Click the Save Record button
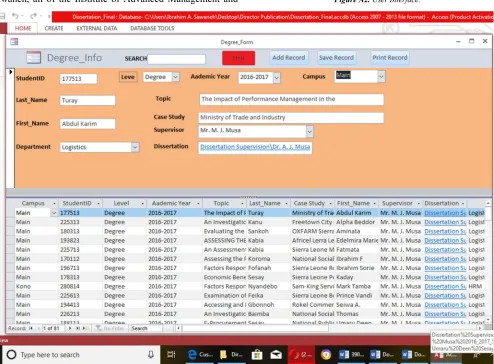 click(x=336, y=58)
